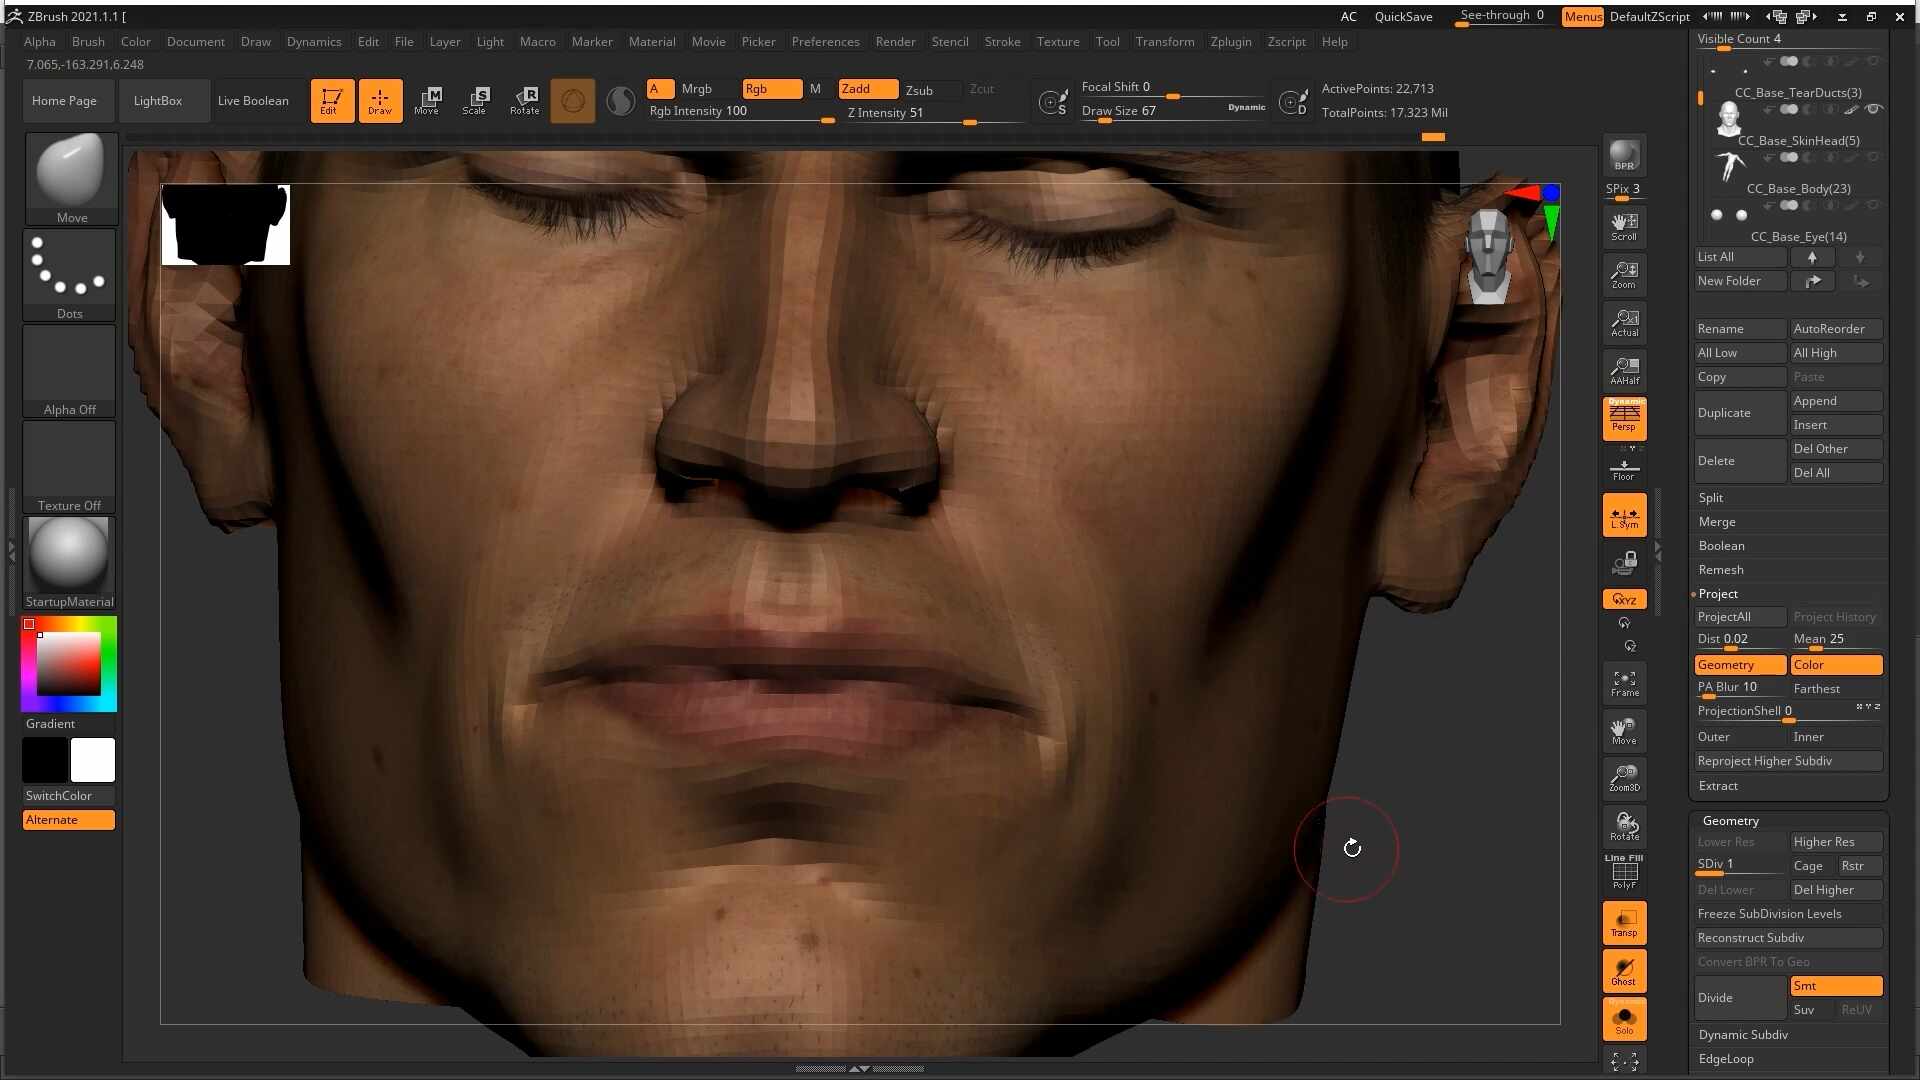Screen dimensions: 1920x1080
Task: Select the Move gizmo tool in toolbar
Action: (428, 101)
